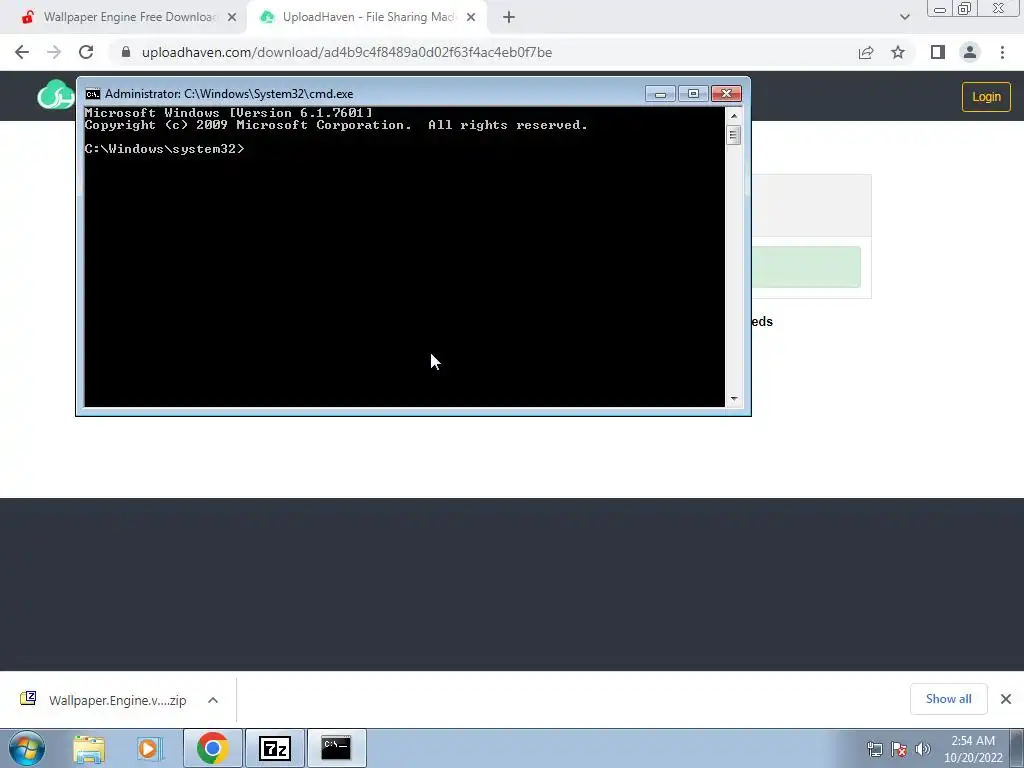Log in to UploadHaven
The height and width of the screenshot is (768, 1024).
pyautogui.click(x=986, y=97)
